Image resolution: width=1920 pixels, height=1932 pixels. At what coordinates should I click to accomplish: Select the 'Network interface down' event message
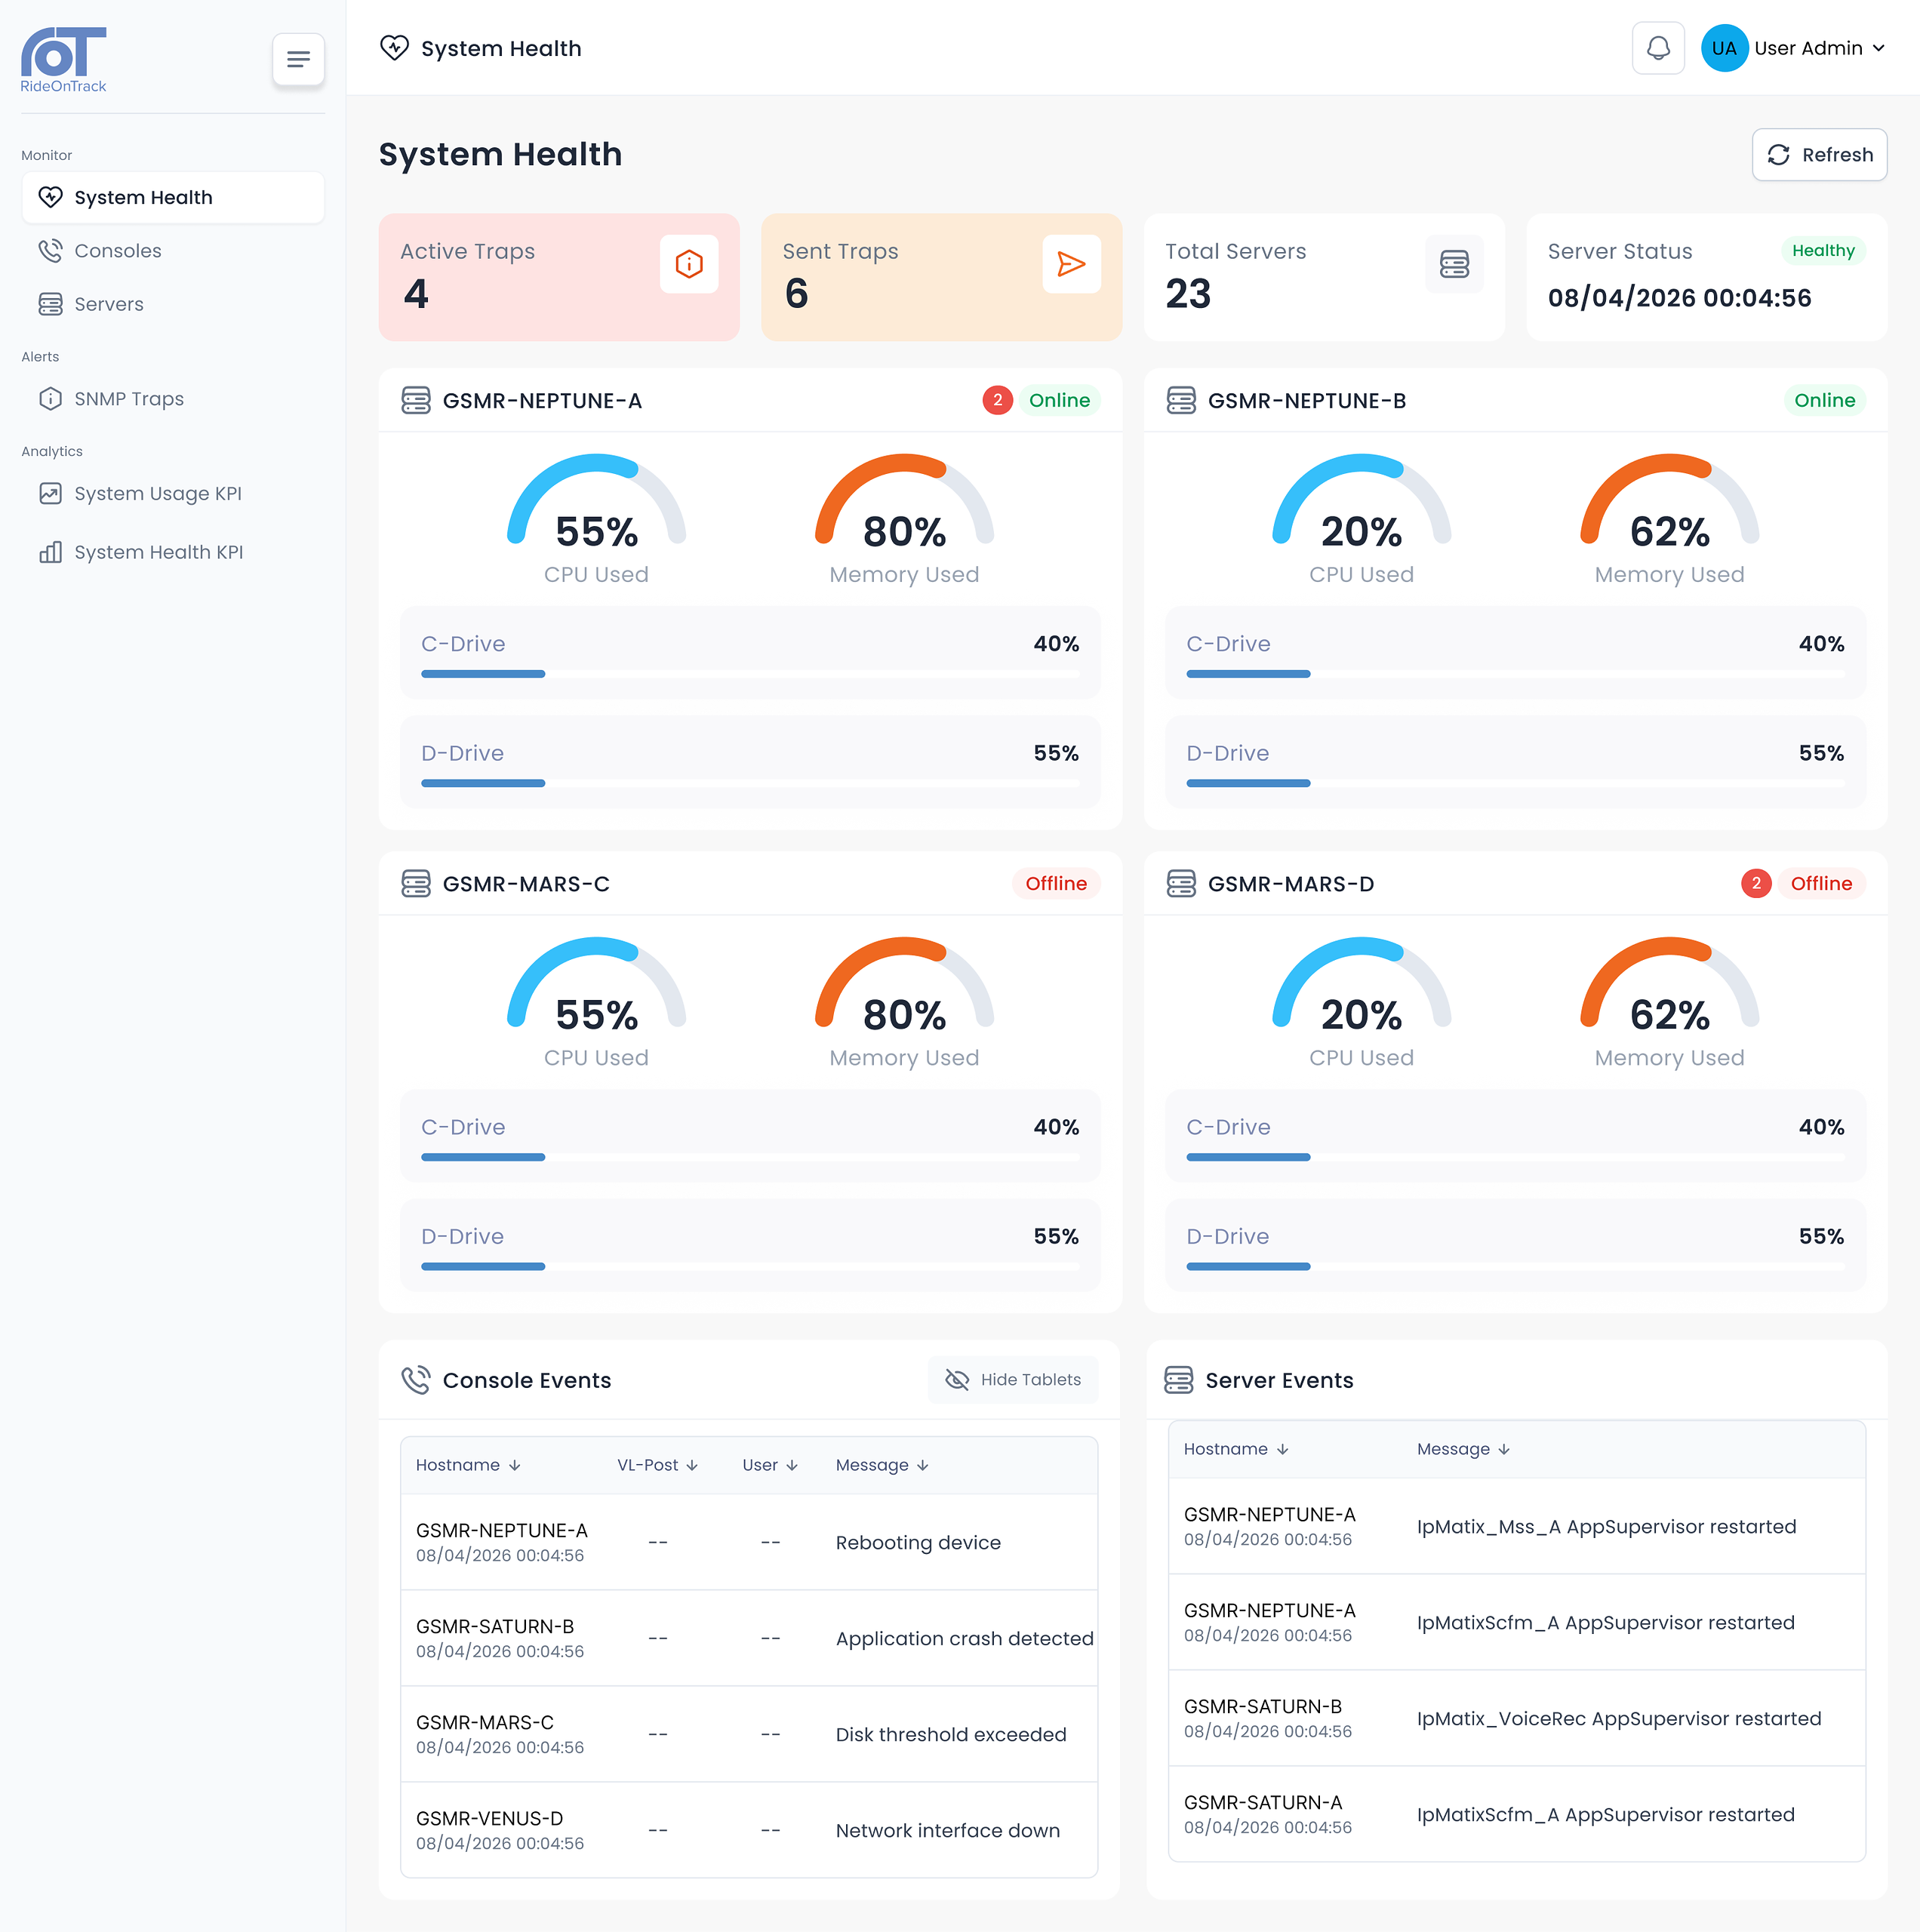(948, 1831)
